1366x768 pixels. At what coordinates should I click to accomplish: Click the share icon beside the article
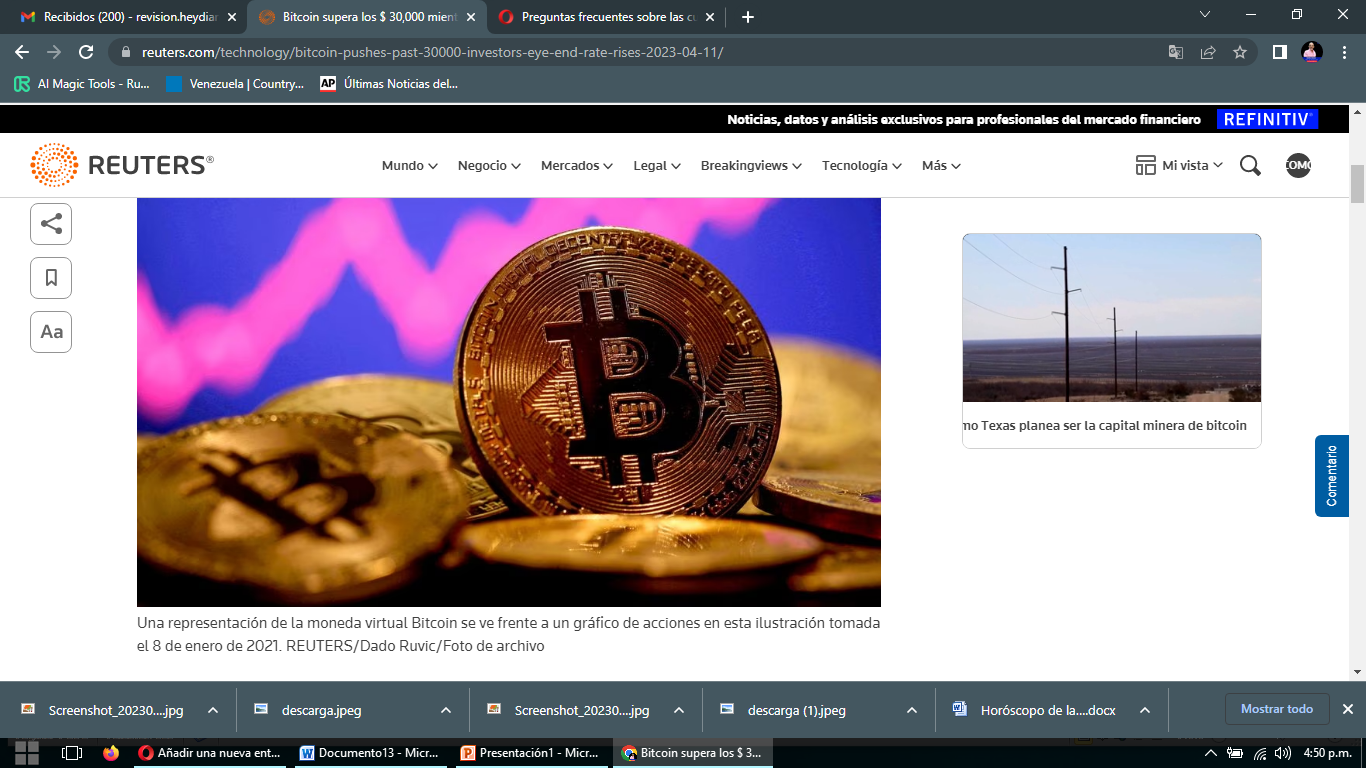click(51, 224)
